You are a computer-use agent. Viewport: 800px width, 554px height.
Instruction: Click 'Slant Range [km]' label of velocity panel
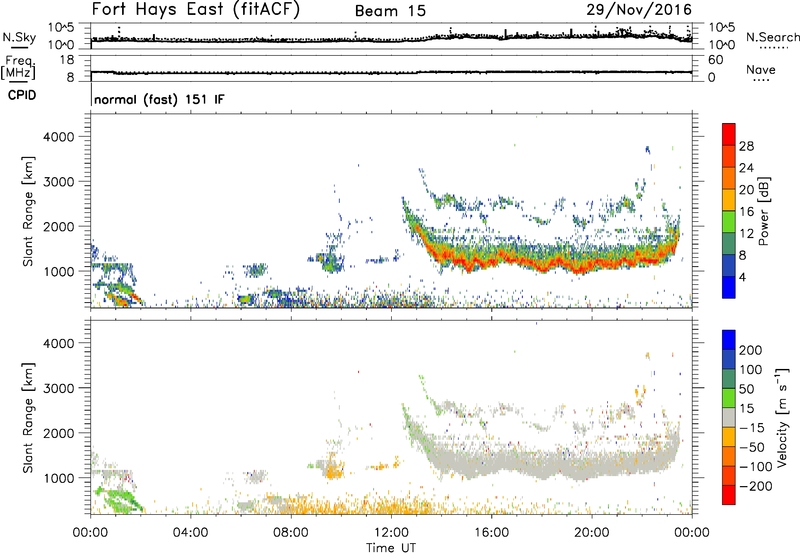[28, 418]
